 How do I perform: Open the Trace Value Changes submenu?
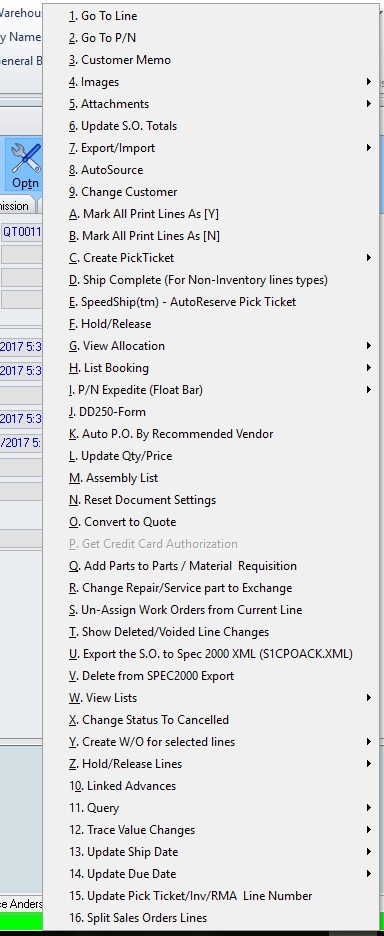[x=210, y=830]
